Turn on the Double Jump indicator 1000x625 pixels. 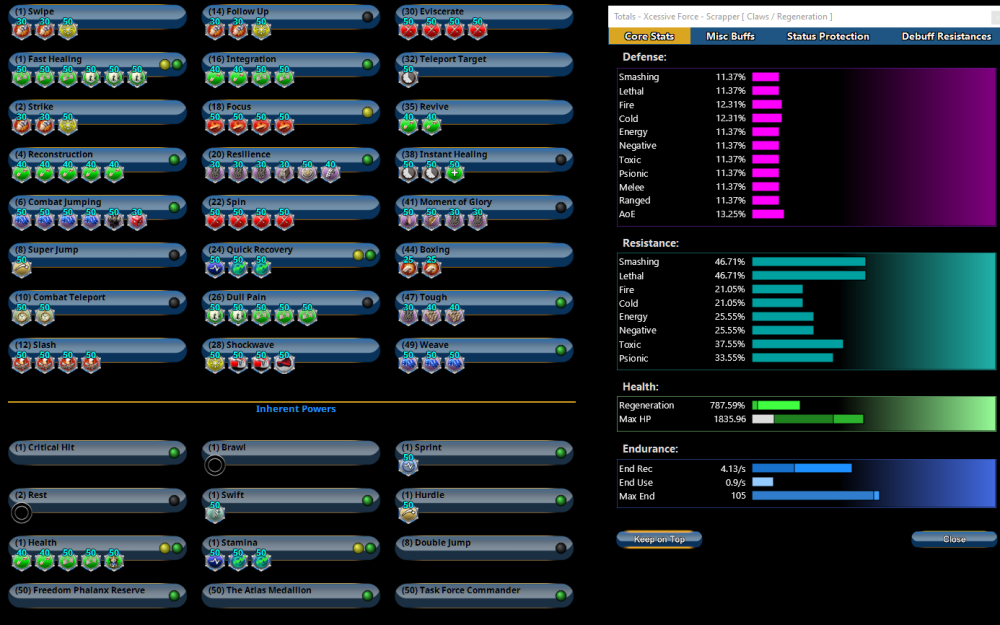click(x=561, y=548)
